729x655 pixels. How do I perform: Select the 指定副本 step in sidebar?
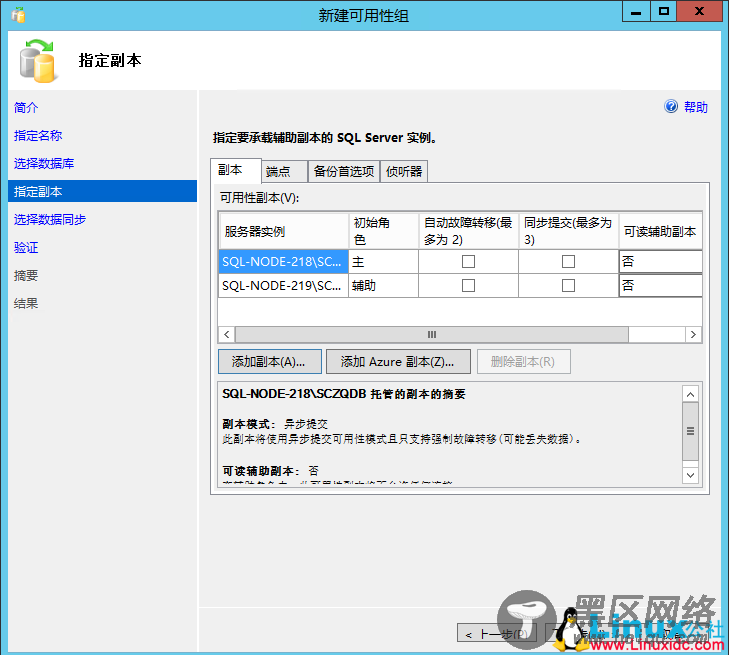(x=102, y=191)
